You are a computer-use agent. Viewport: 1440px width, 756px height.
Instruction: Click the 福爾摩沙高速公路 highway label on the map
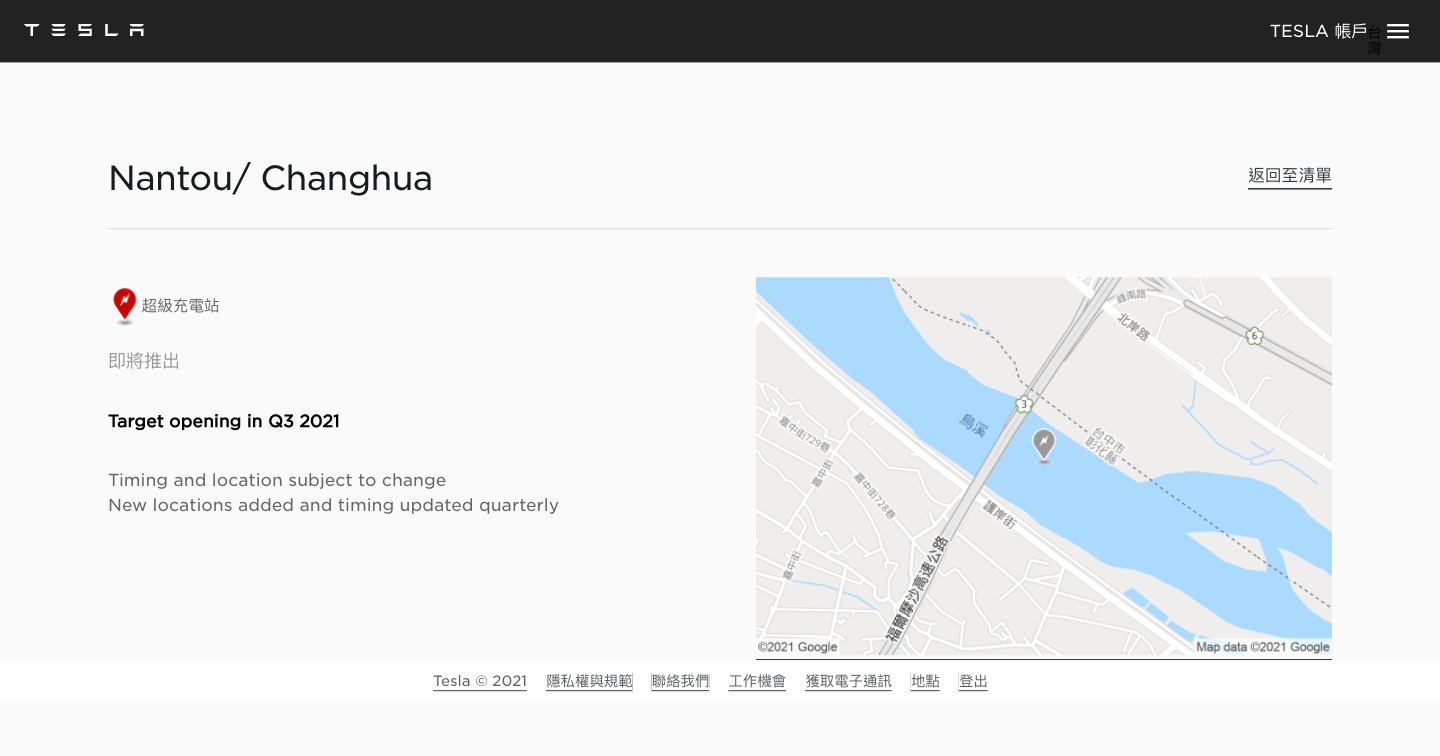pyautogui.click(x=915, y=590)
